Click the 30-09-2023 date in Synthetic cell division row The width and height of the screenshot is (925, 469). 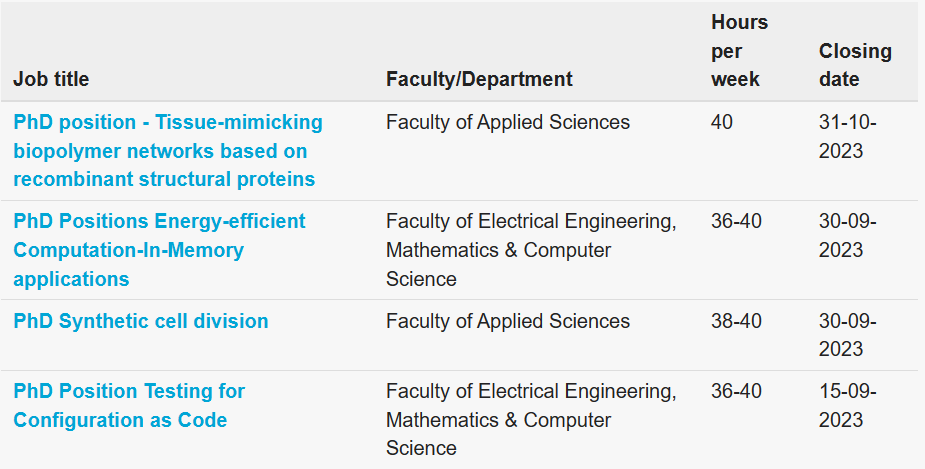pos(848,334)
